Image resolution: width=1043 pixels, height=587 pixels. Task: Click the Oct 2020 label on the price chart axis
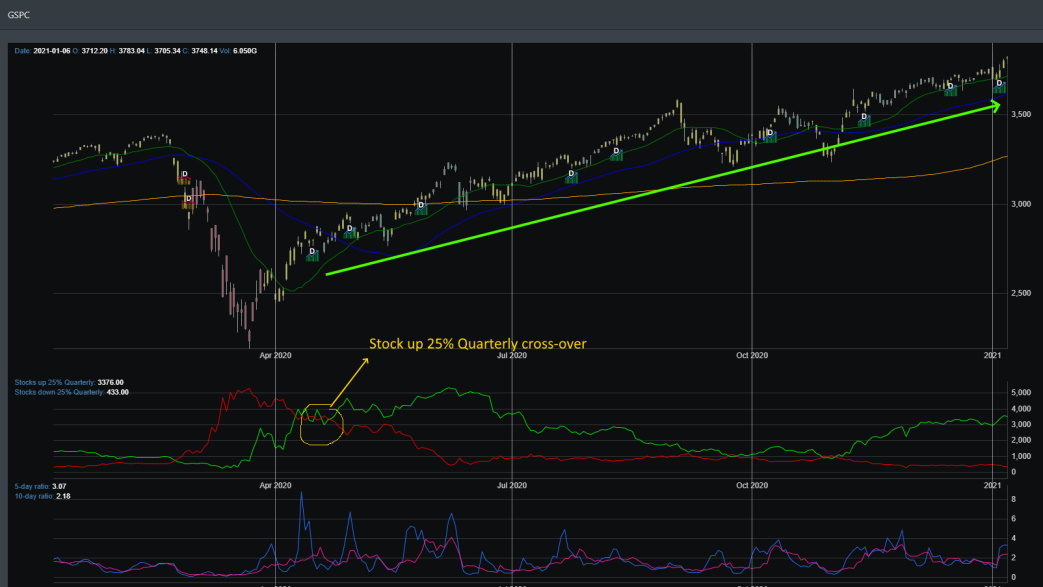pos(751,355)
